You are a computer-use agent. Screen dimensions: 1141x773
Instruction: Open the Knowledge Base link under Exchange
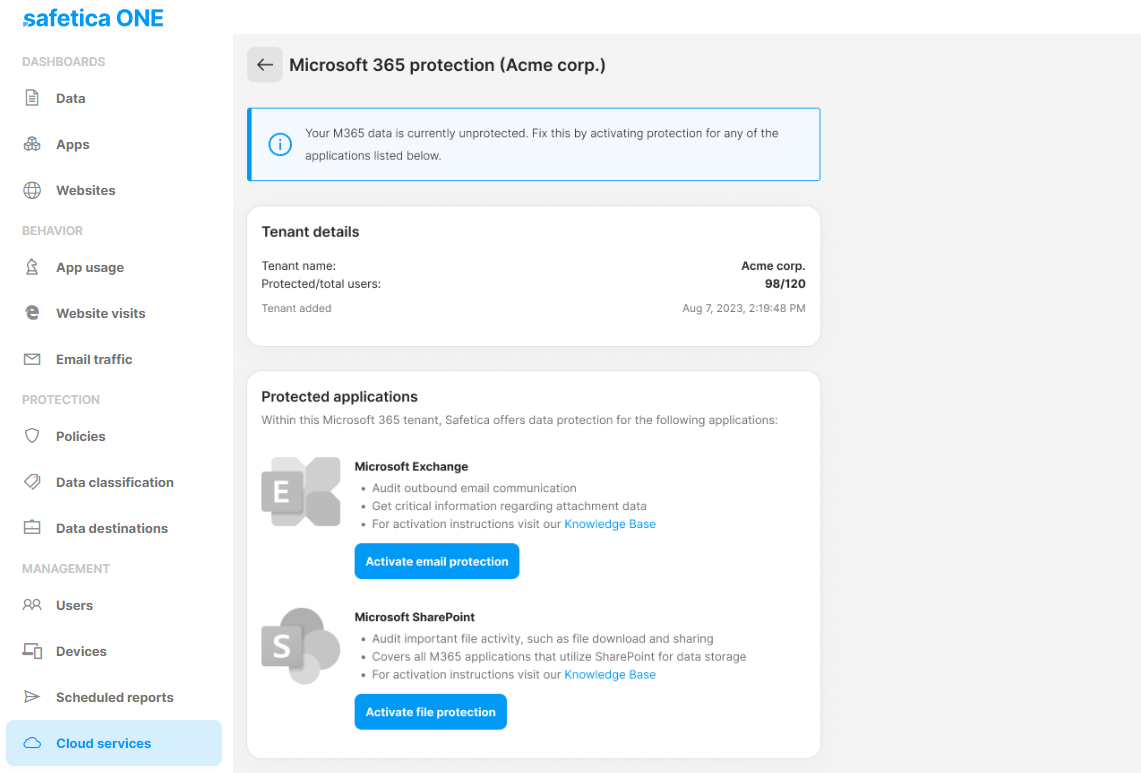pos(610,523)
